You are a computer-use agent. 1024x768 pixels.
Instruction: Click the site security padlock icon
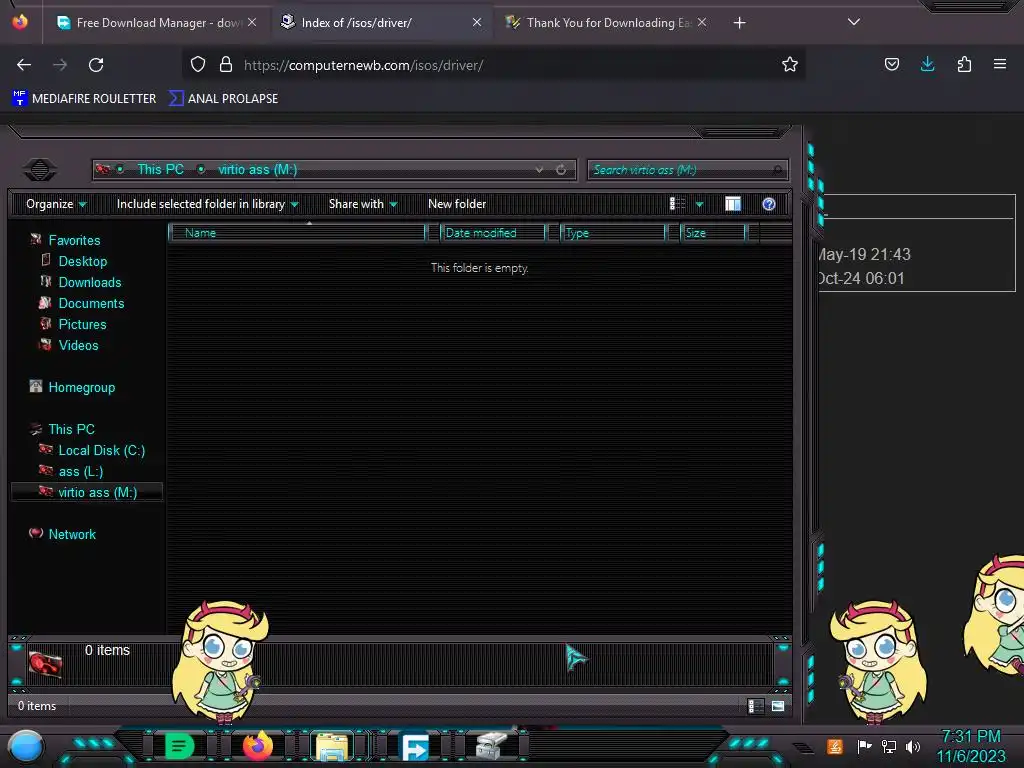(226, 64)
